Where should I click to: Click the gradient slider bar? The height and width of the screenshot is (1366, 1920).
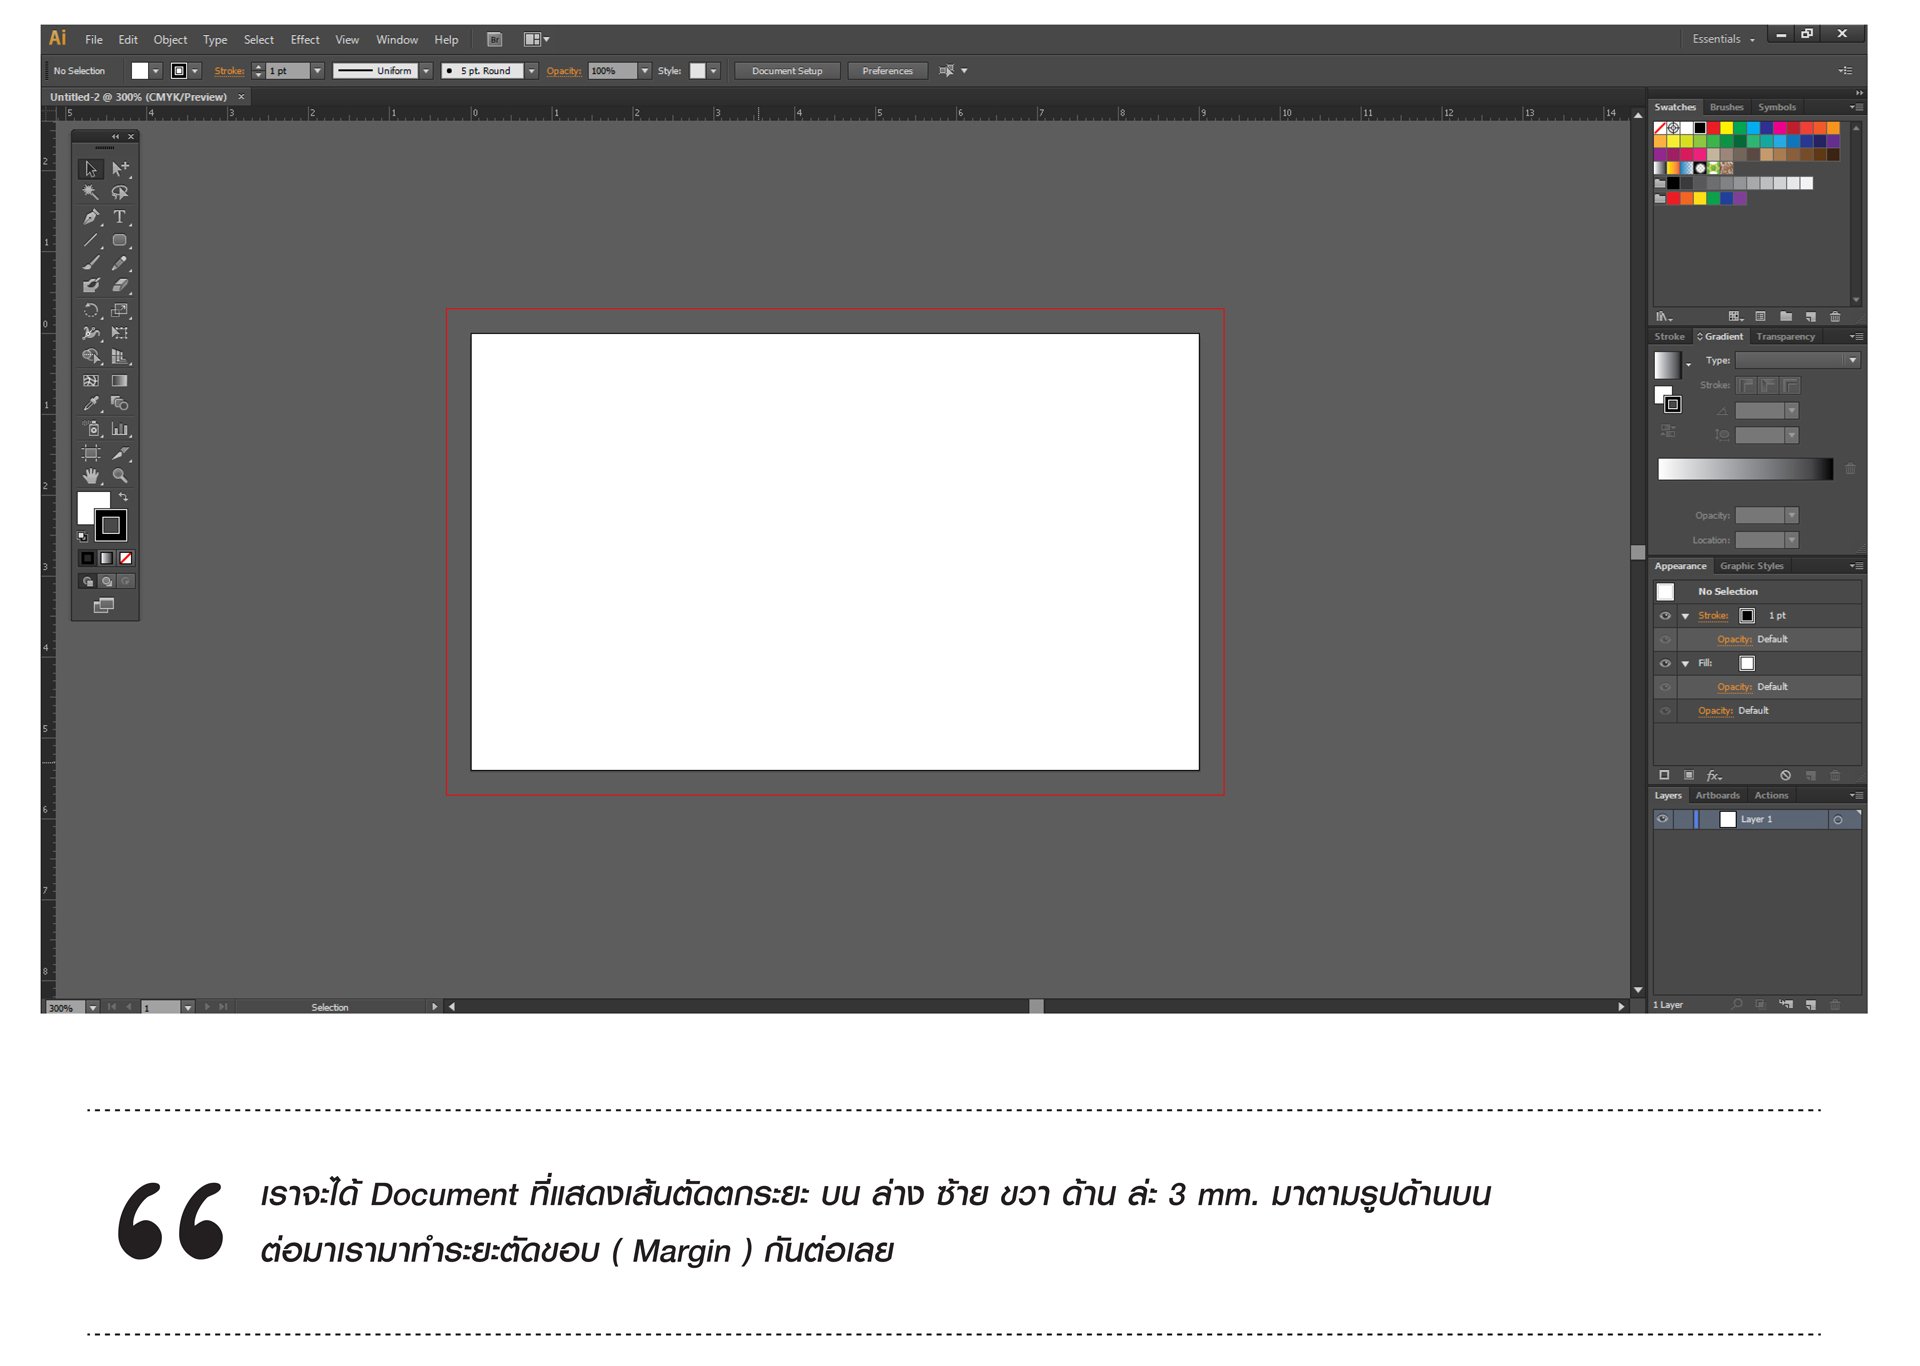(x=1744, y=469)
